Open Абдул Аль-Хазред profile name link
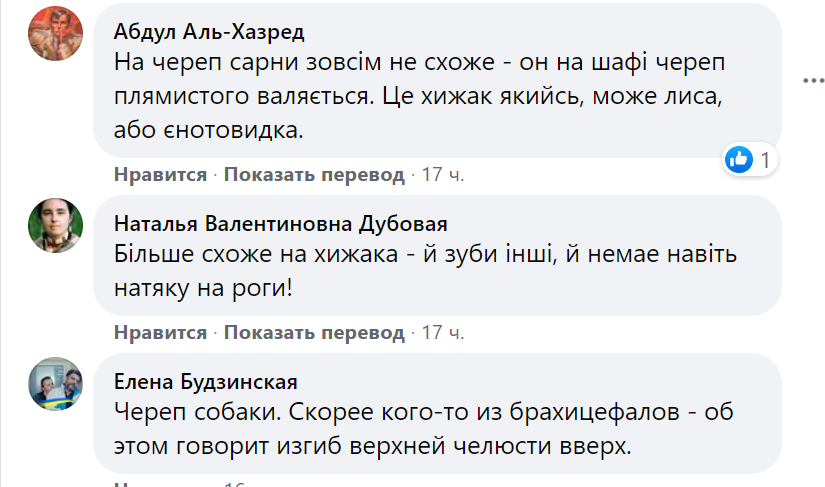The image size is (825, 487). 208,29
